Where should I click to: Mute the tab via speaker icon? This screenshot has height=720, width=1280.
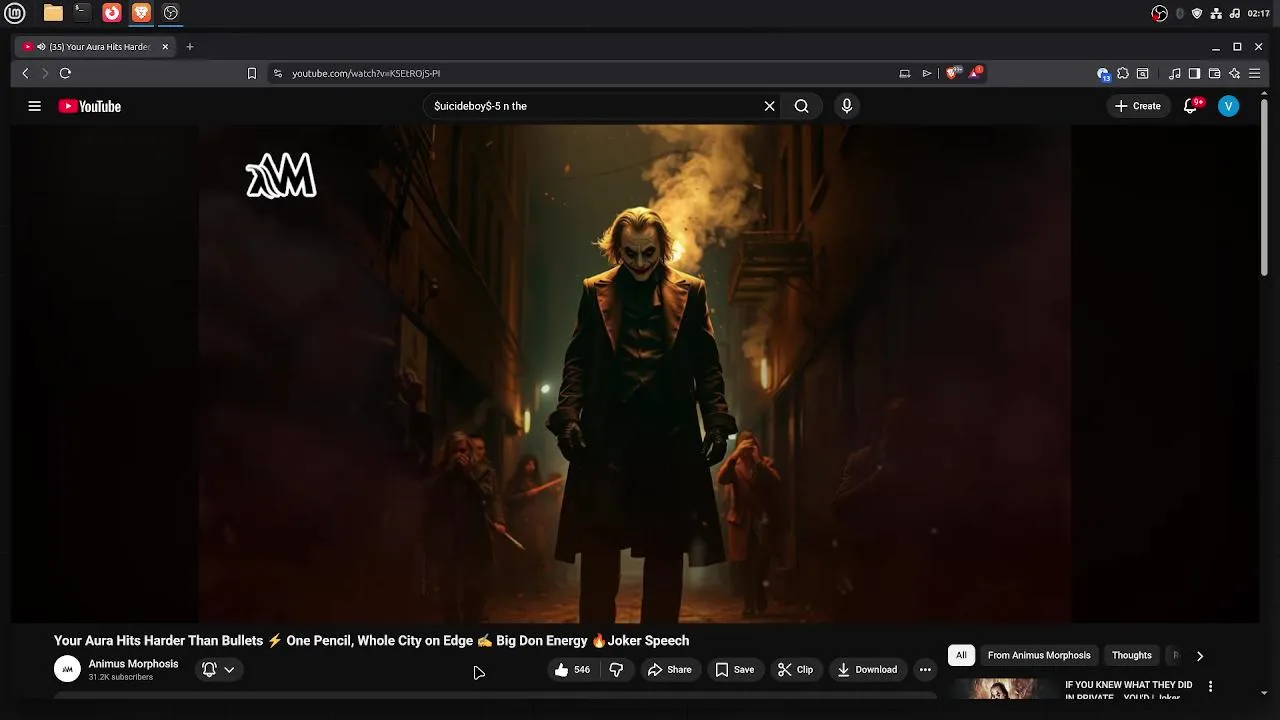[x=41, y=46]
